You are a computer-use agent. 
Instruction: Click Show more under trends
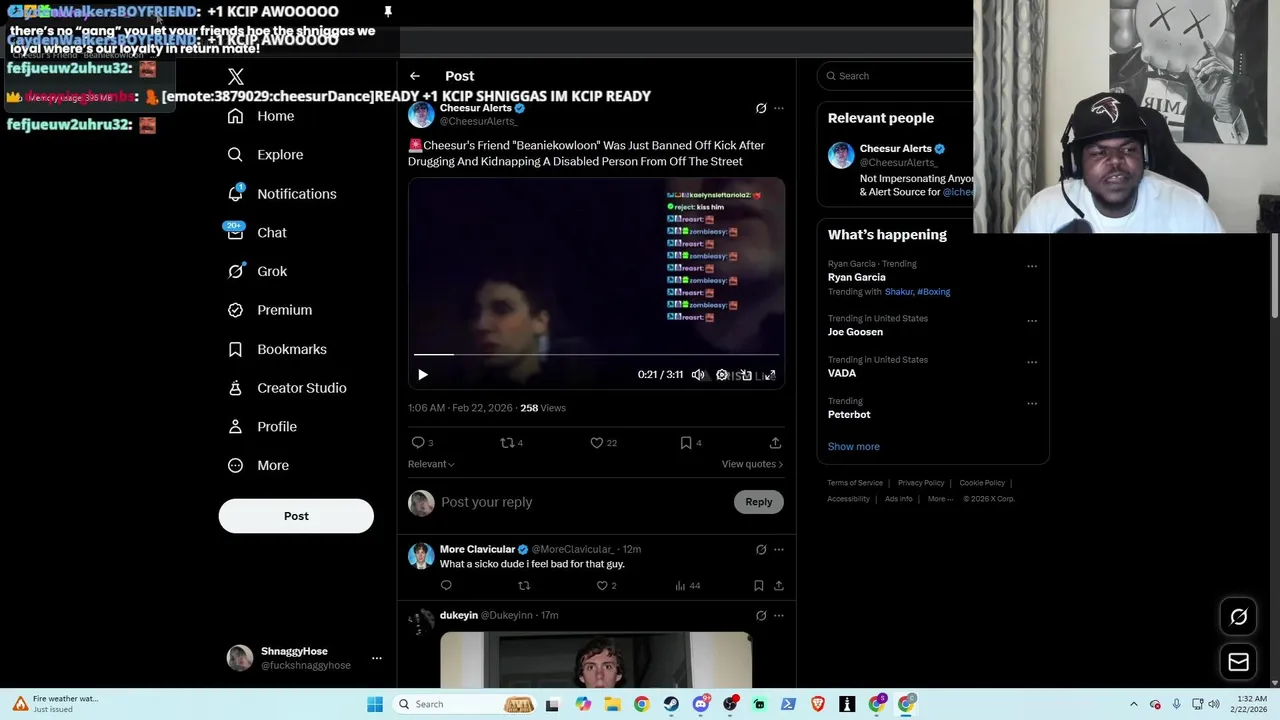(854, 447)
